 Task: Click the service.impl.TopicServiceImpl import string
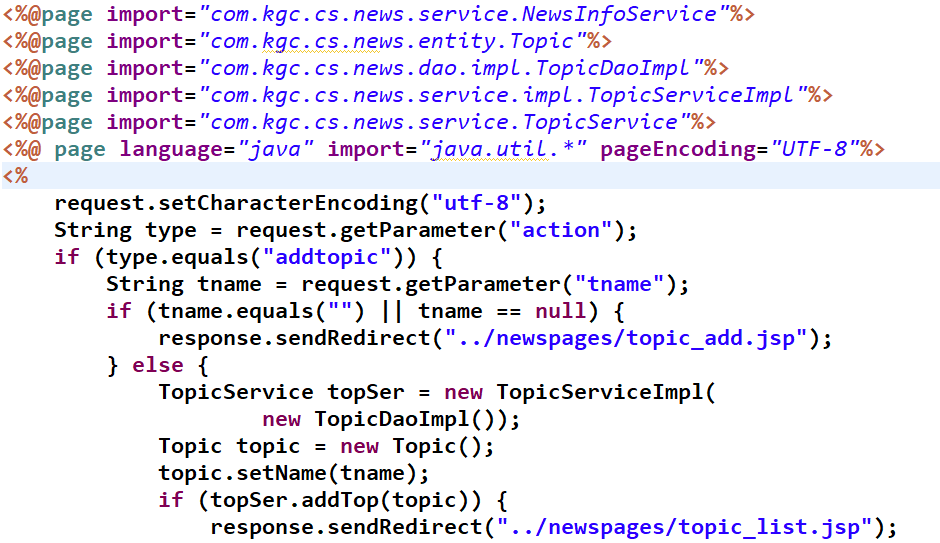coord(499,96)
